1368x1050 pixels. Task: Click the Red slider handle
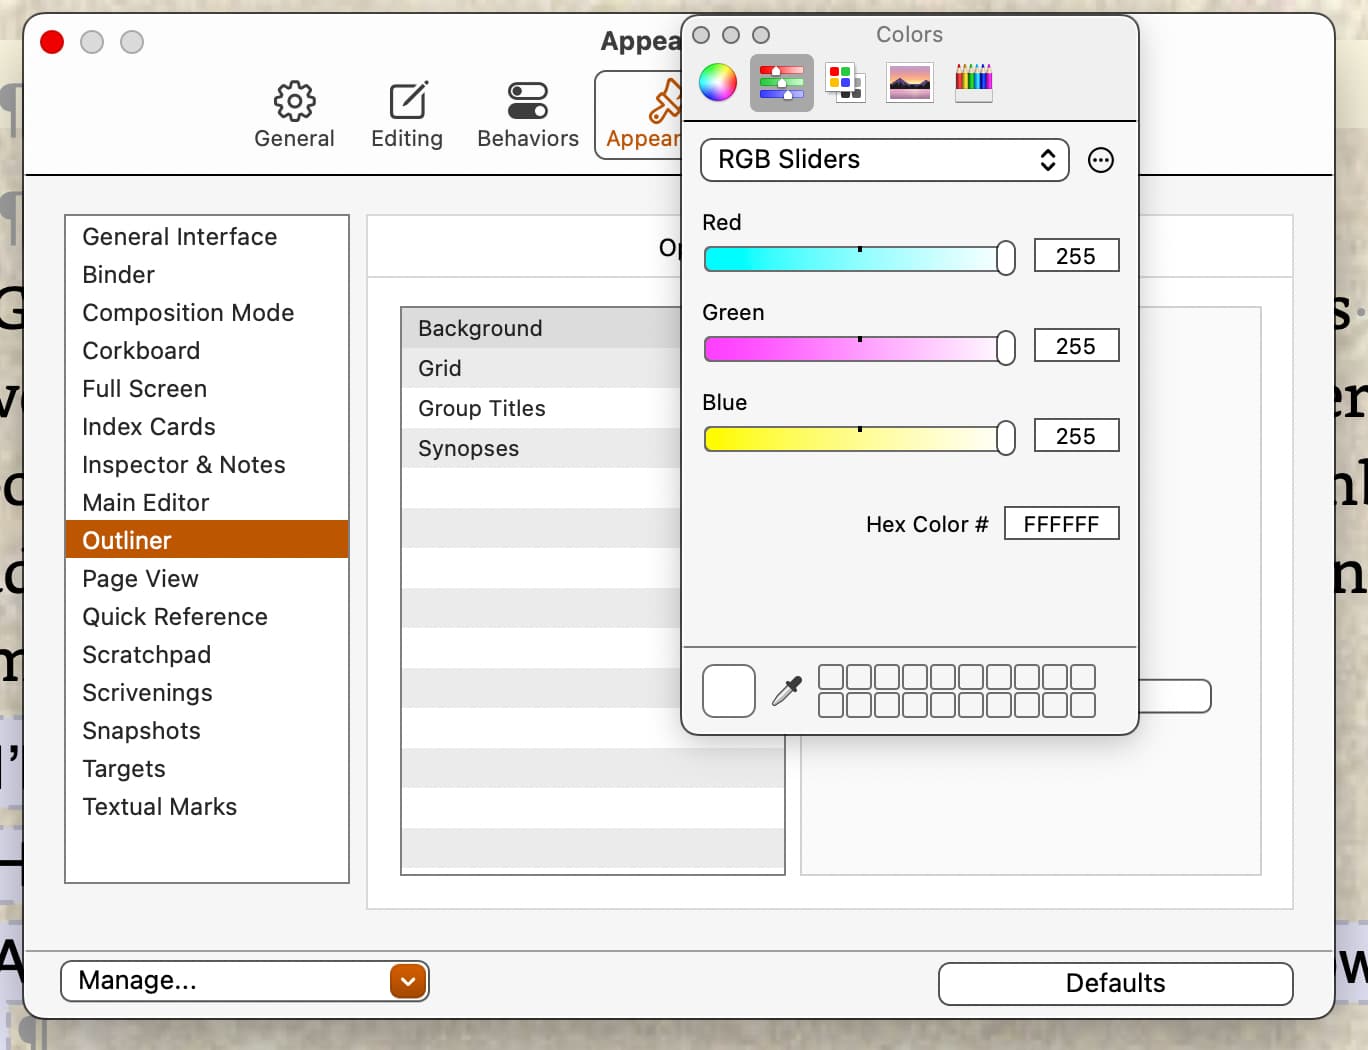(x=1006, y=258)
